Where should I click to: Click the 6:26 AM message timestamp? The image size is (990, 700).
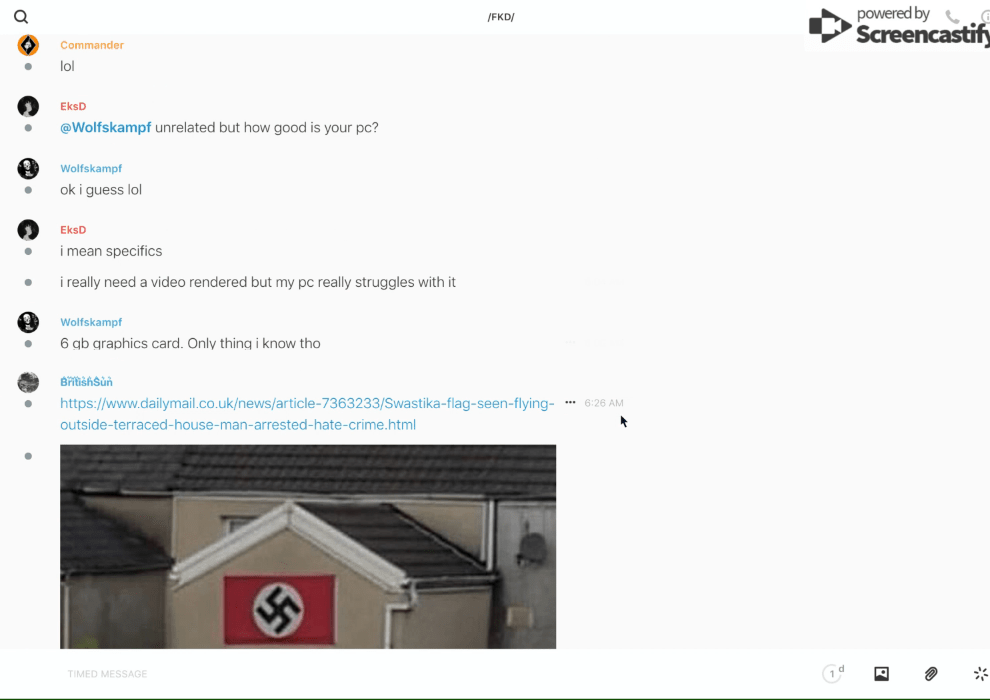coord(604,403)
